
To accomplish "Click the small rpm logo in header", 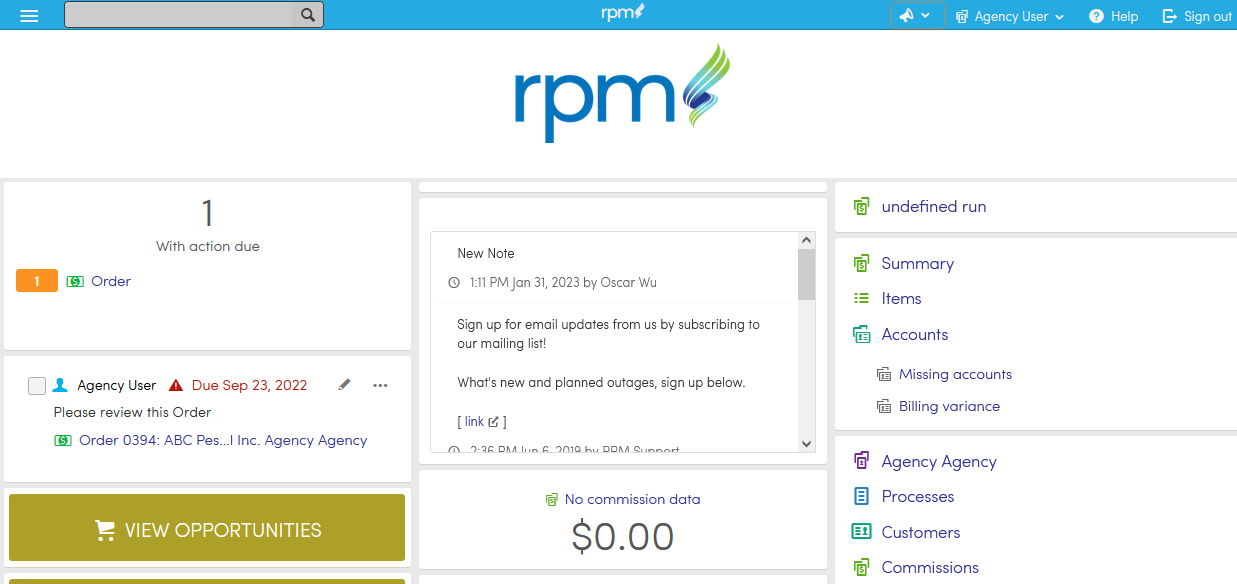I will pos(622,13).
